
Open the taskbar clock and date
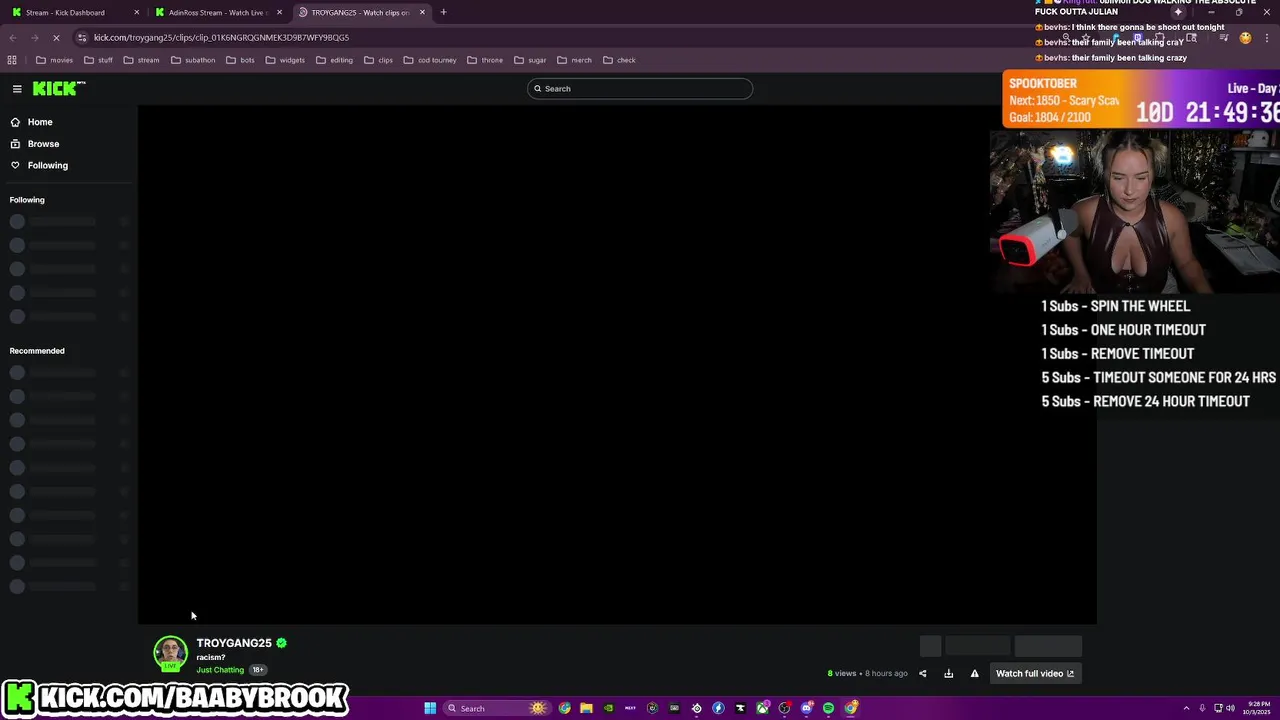(1258, 708)
